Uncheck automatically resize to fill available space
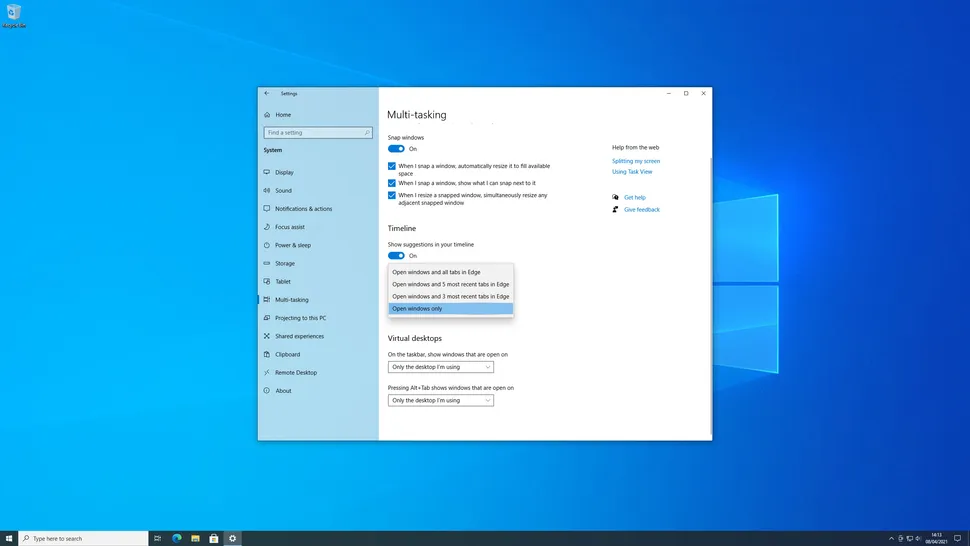 392,166
